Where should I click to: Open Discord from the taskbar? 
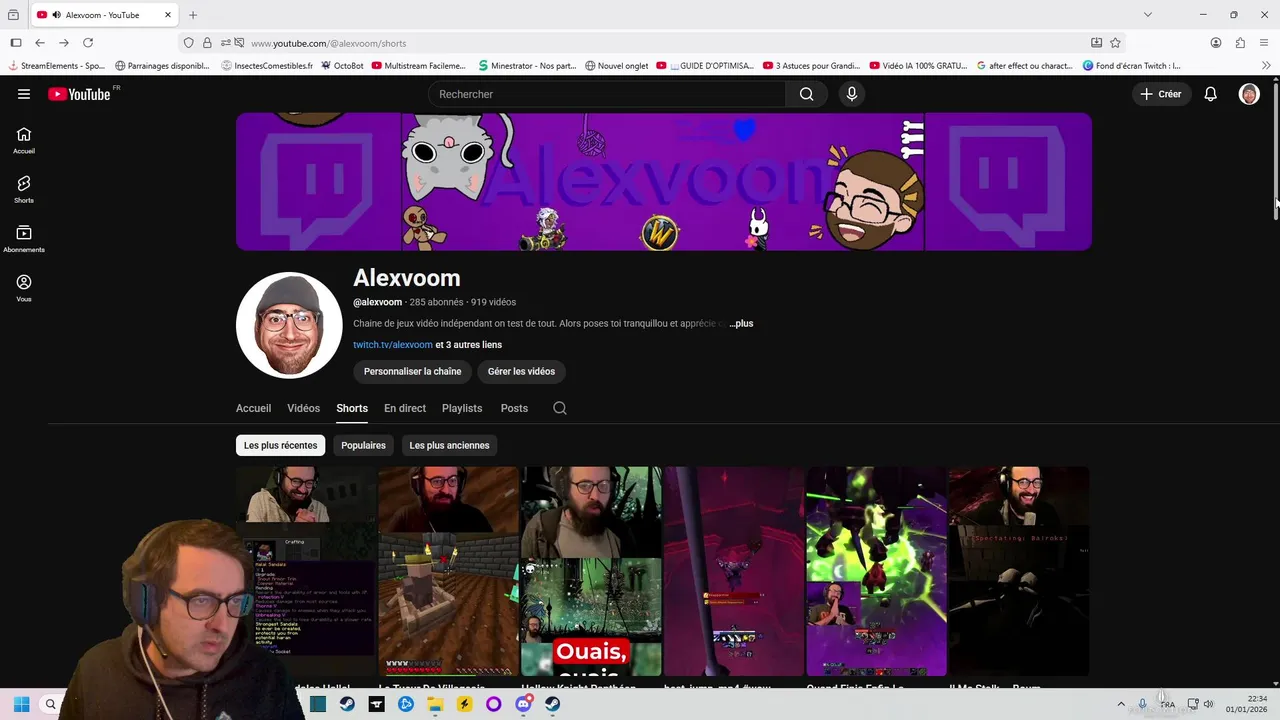point(523,704)
